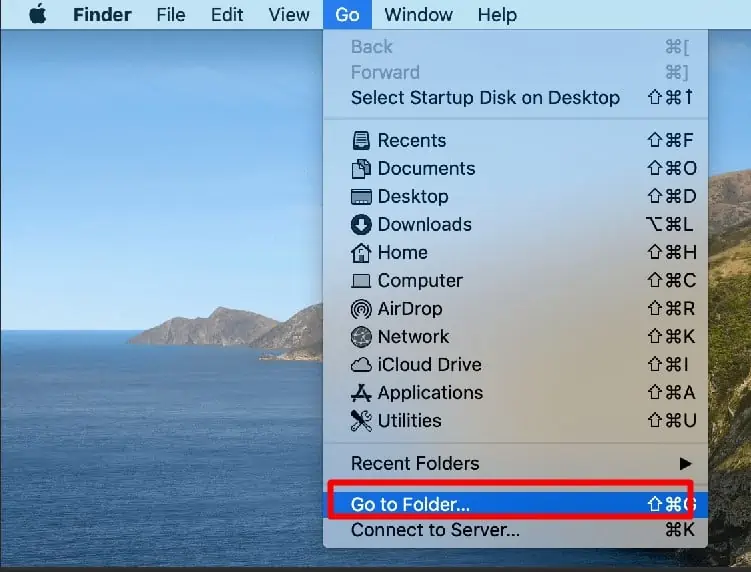Click the ⇧⌘R shortcut beside AirDrop

(671, 309)
